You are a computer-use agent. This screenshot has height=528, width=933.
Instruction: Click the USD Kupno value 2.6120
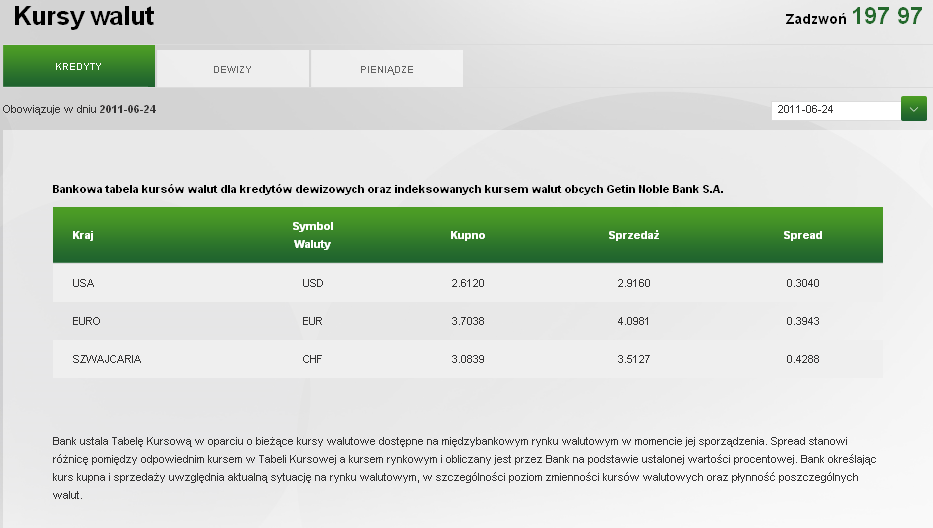point(468,283)
